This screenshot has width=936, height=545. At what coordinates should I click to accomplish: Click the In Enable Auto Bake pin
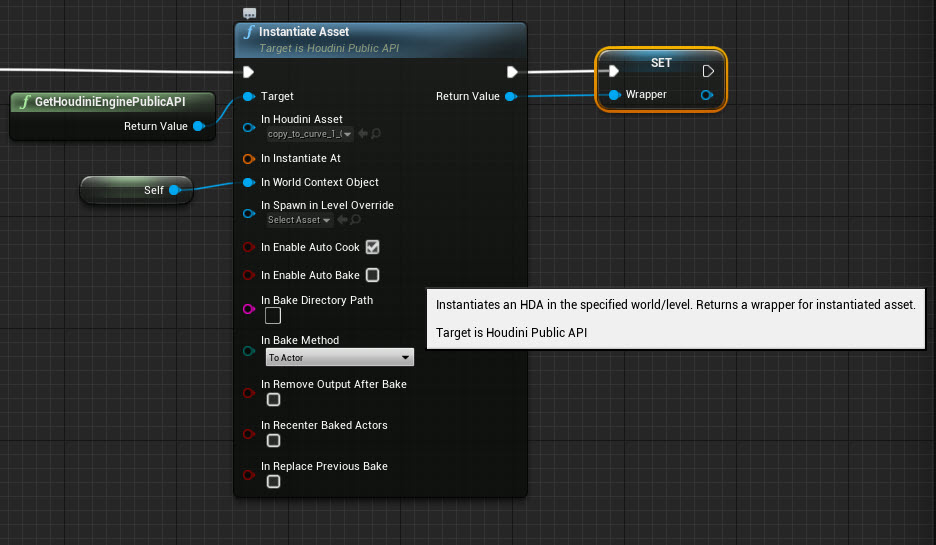click(x=248, y=275)
